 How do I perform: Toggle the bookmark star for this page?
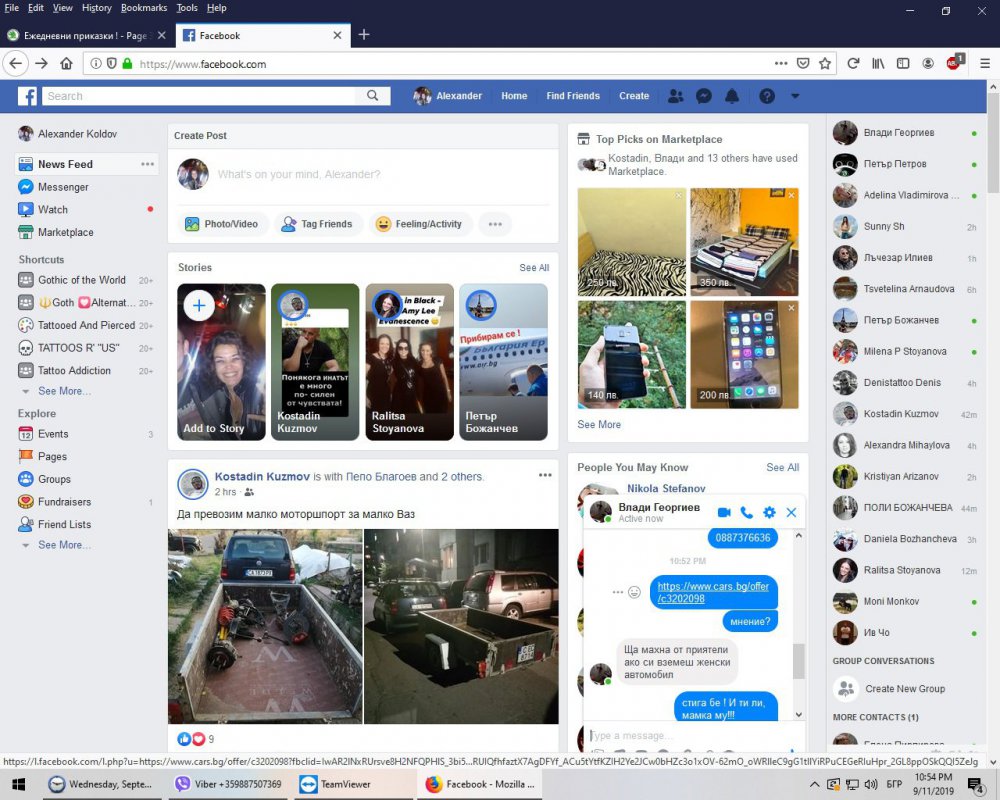pos(824,62)
